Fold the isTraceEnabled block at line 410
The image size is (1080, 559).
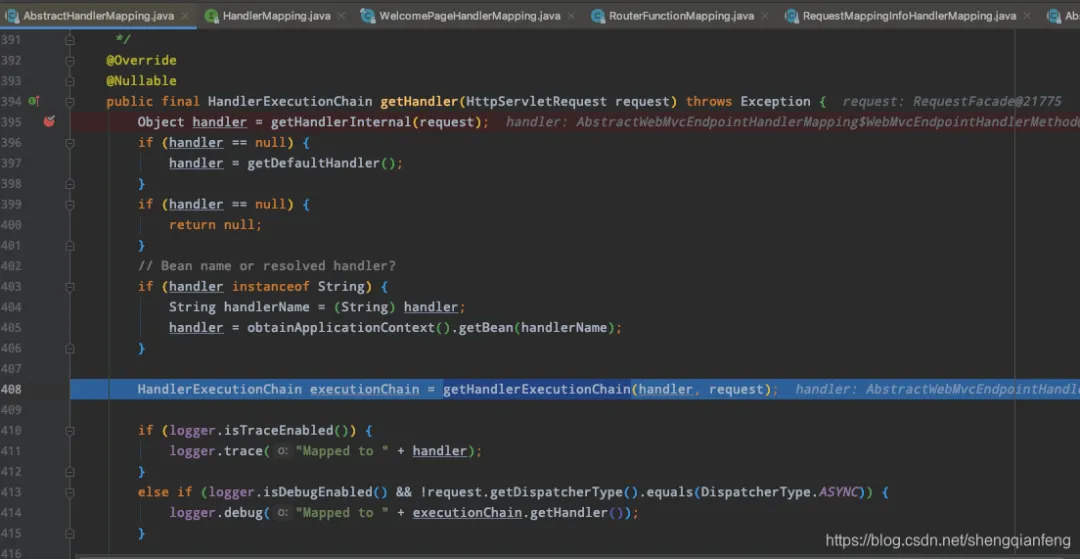(70, 431)
